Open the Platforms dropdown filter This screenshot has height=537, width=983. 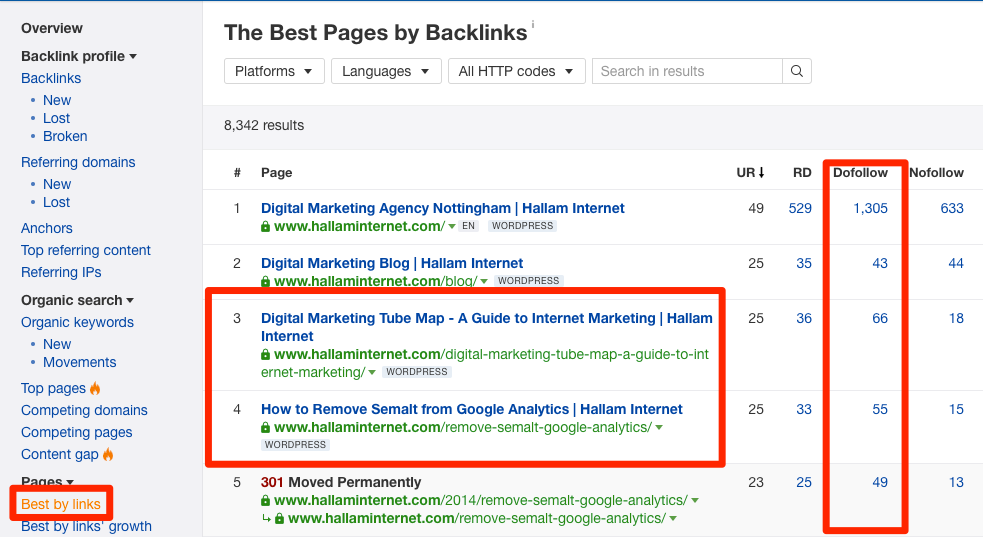point(274,71)
